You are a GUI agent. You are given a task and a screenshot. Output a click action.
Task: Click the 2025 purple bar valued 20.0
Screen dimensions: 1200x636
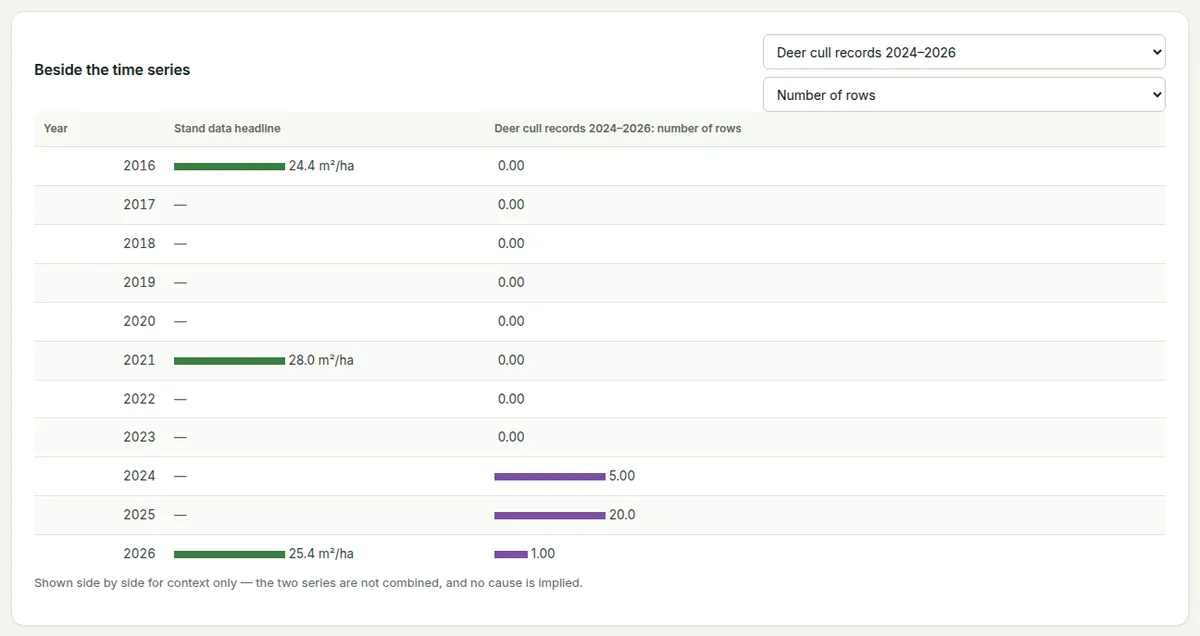(x=549, y=515)
